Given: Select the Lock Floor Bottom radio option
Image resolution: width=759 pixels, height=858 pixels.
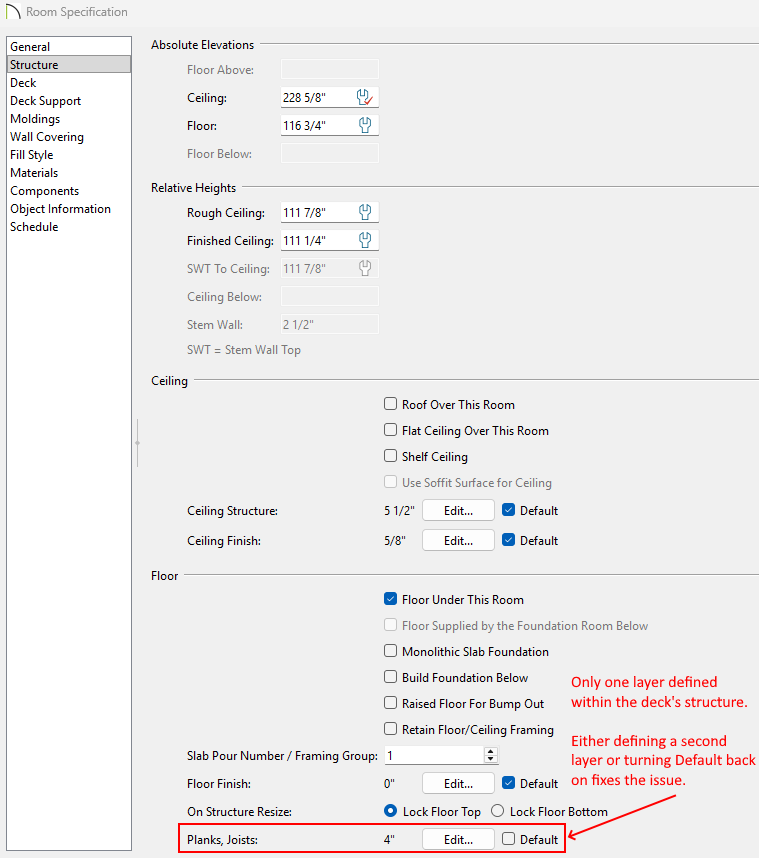Looking at the screenshot, I should [x=497, y=811].
